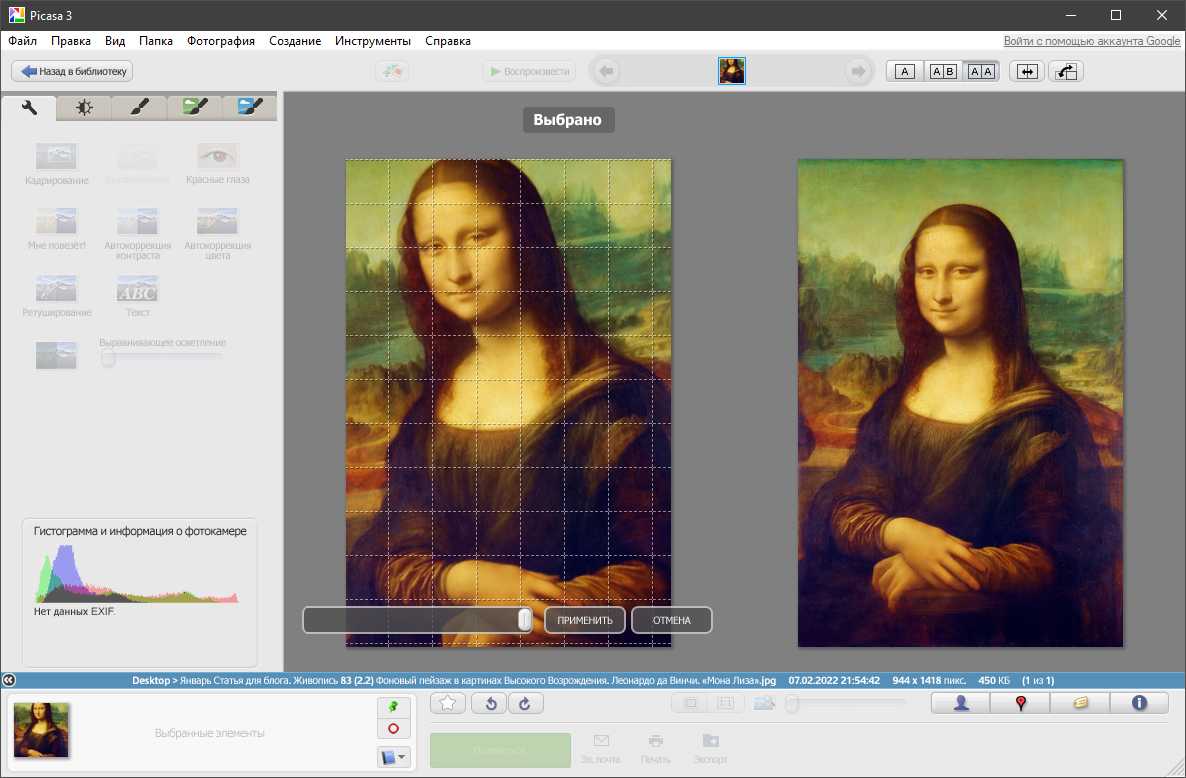
Task: Open the Tags panel icon
Action: pyautogui.click(x=1080, y=703)
